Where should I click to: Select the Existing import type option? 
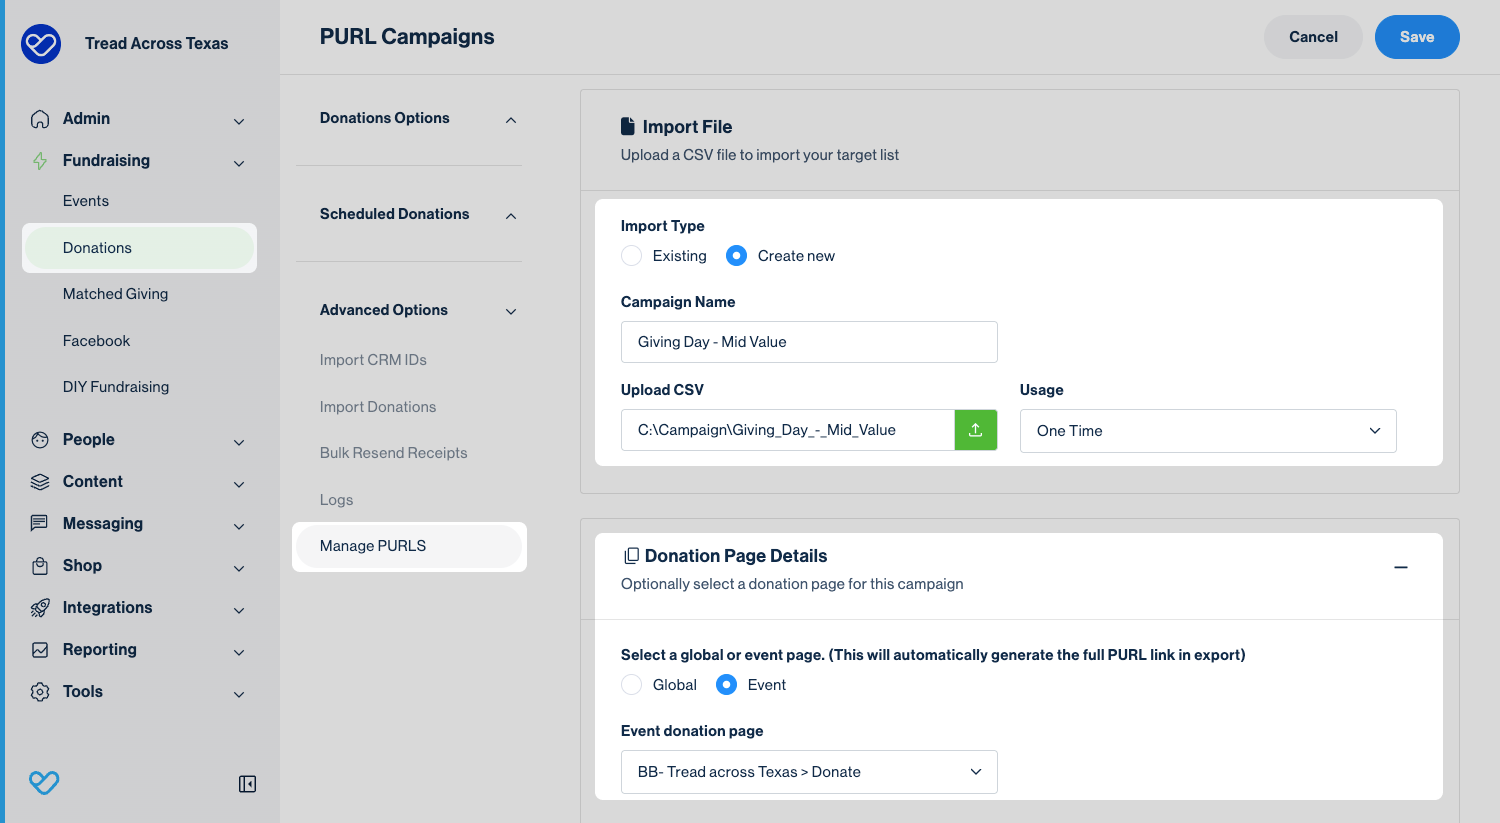(632, 256)
